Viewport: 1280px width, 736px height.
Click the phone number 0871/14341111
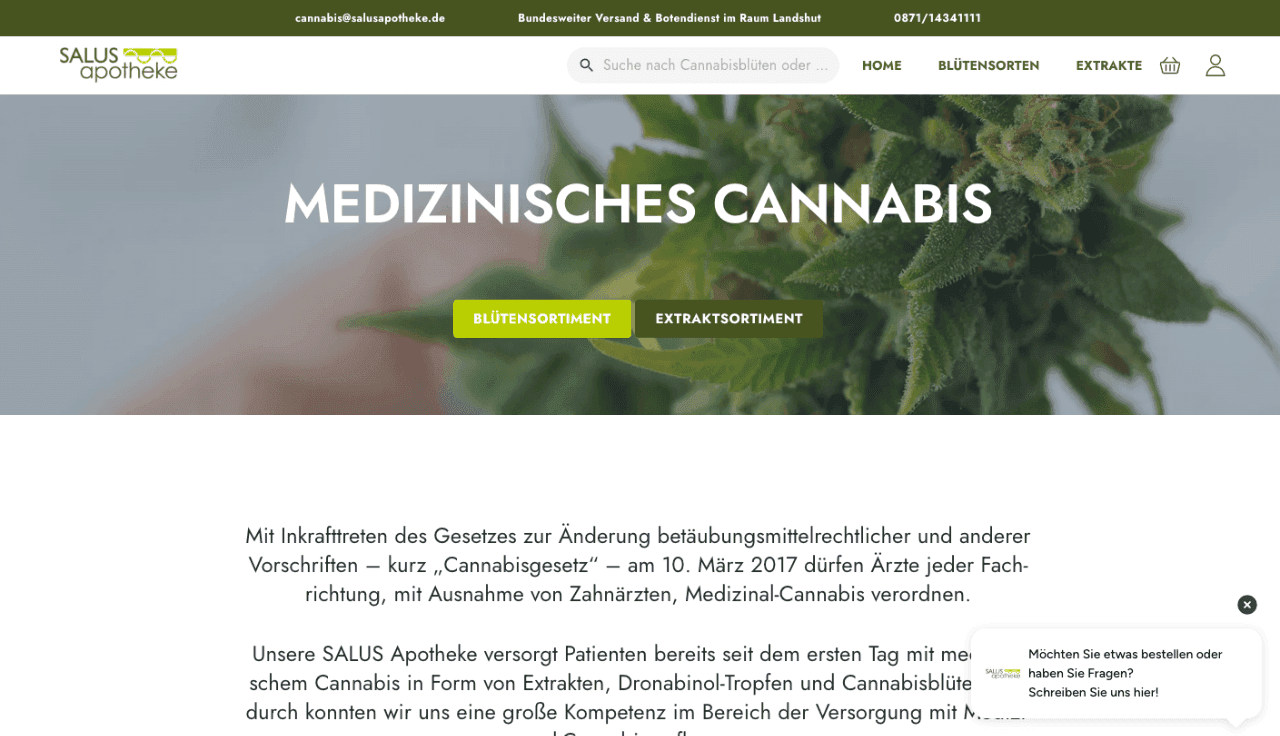pos(937,18)
